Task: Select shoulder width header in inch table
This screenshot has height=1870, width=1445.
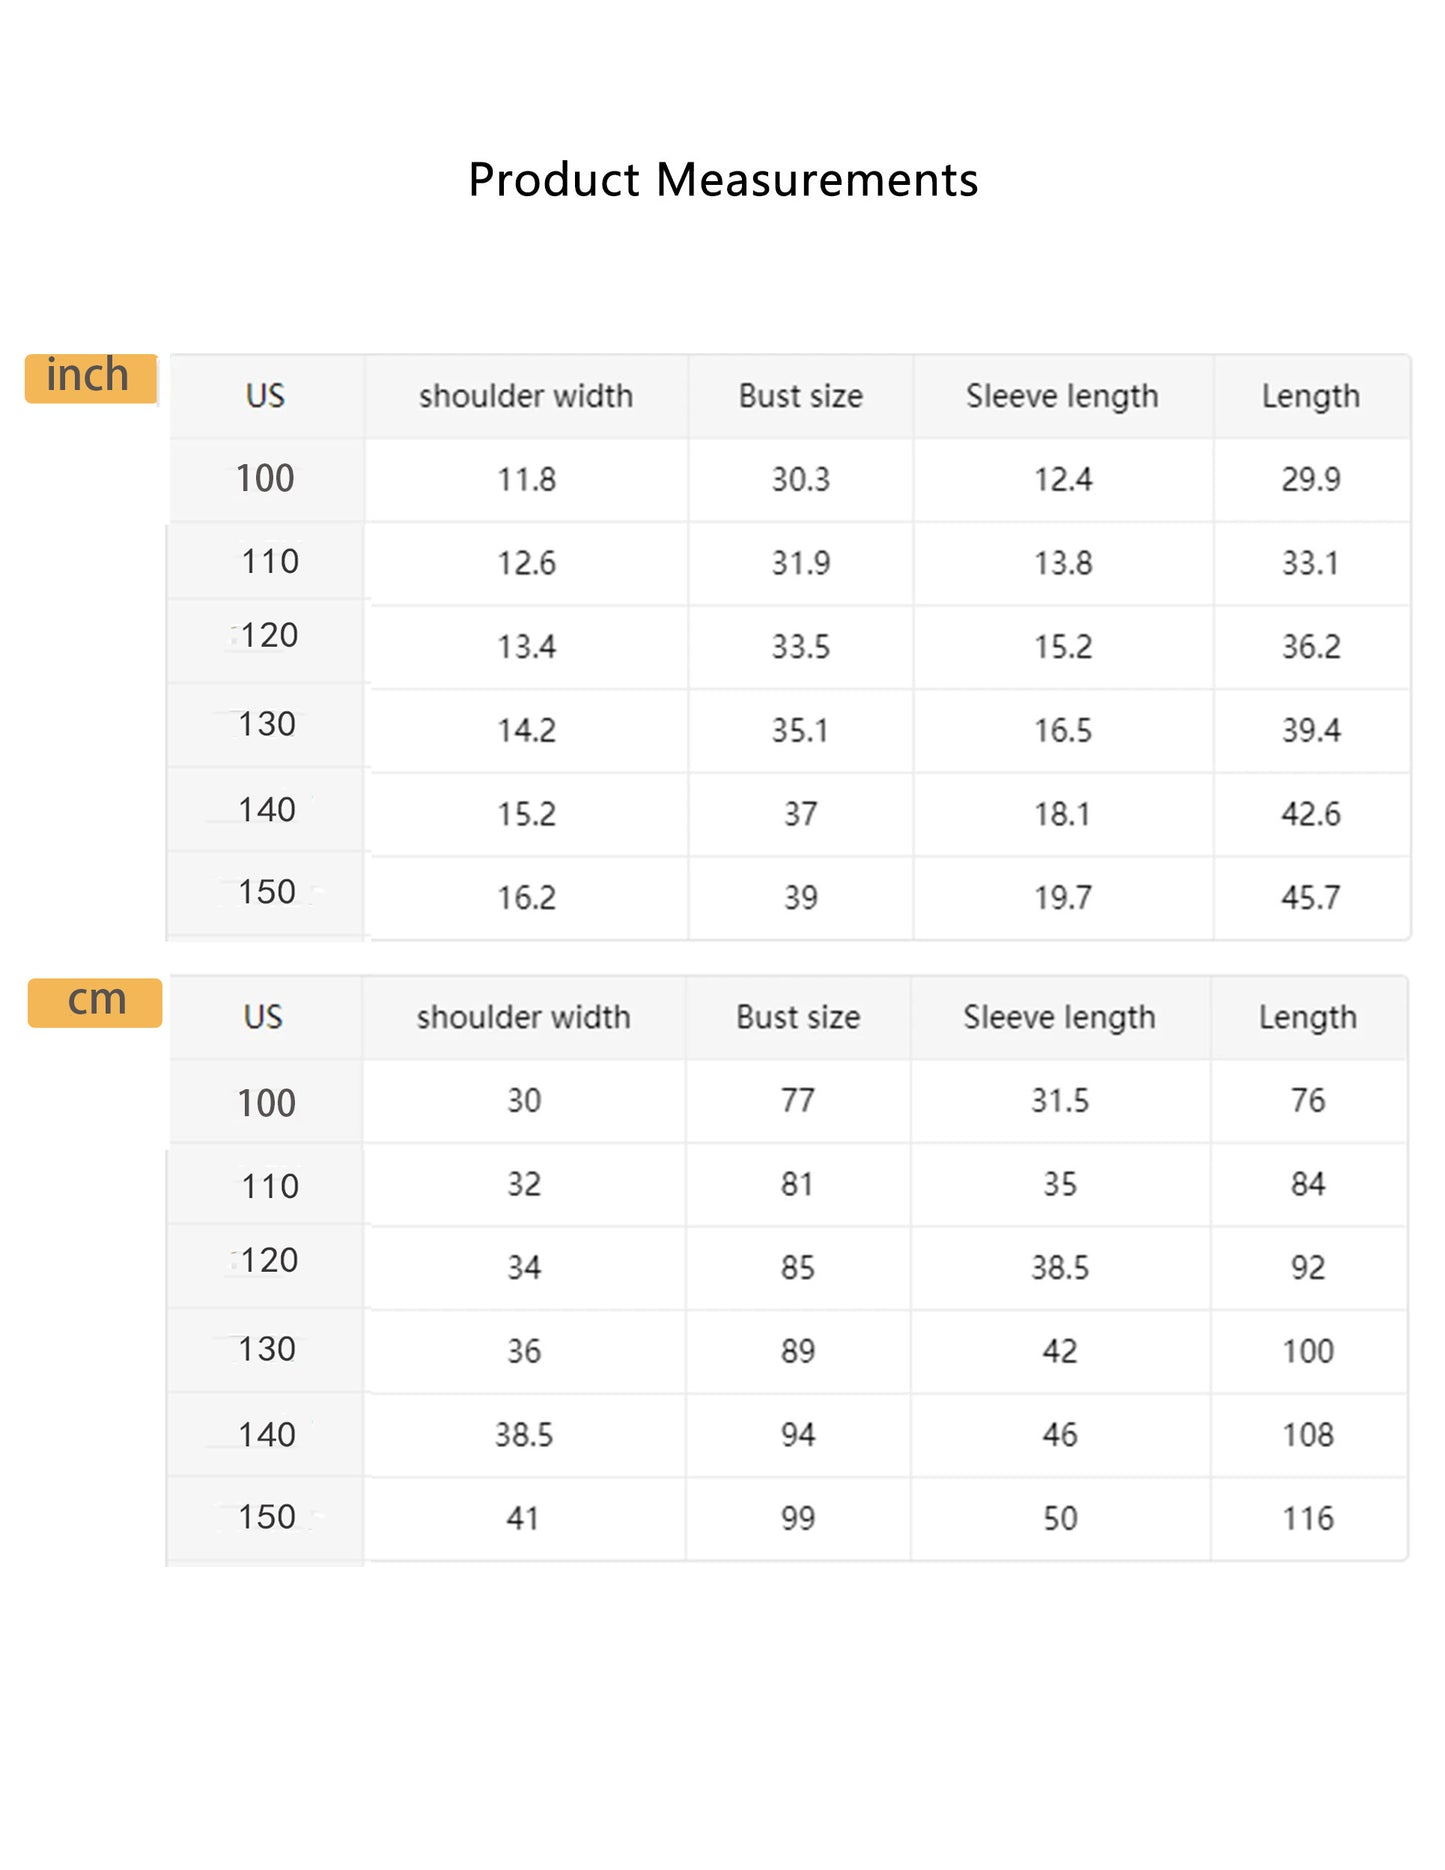Action: 526,396
